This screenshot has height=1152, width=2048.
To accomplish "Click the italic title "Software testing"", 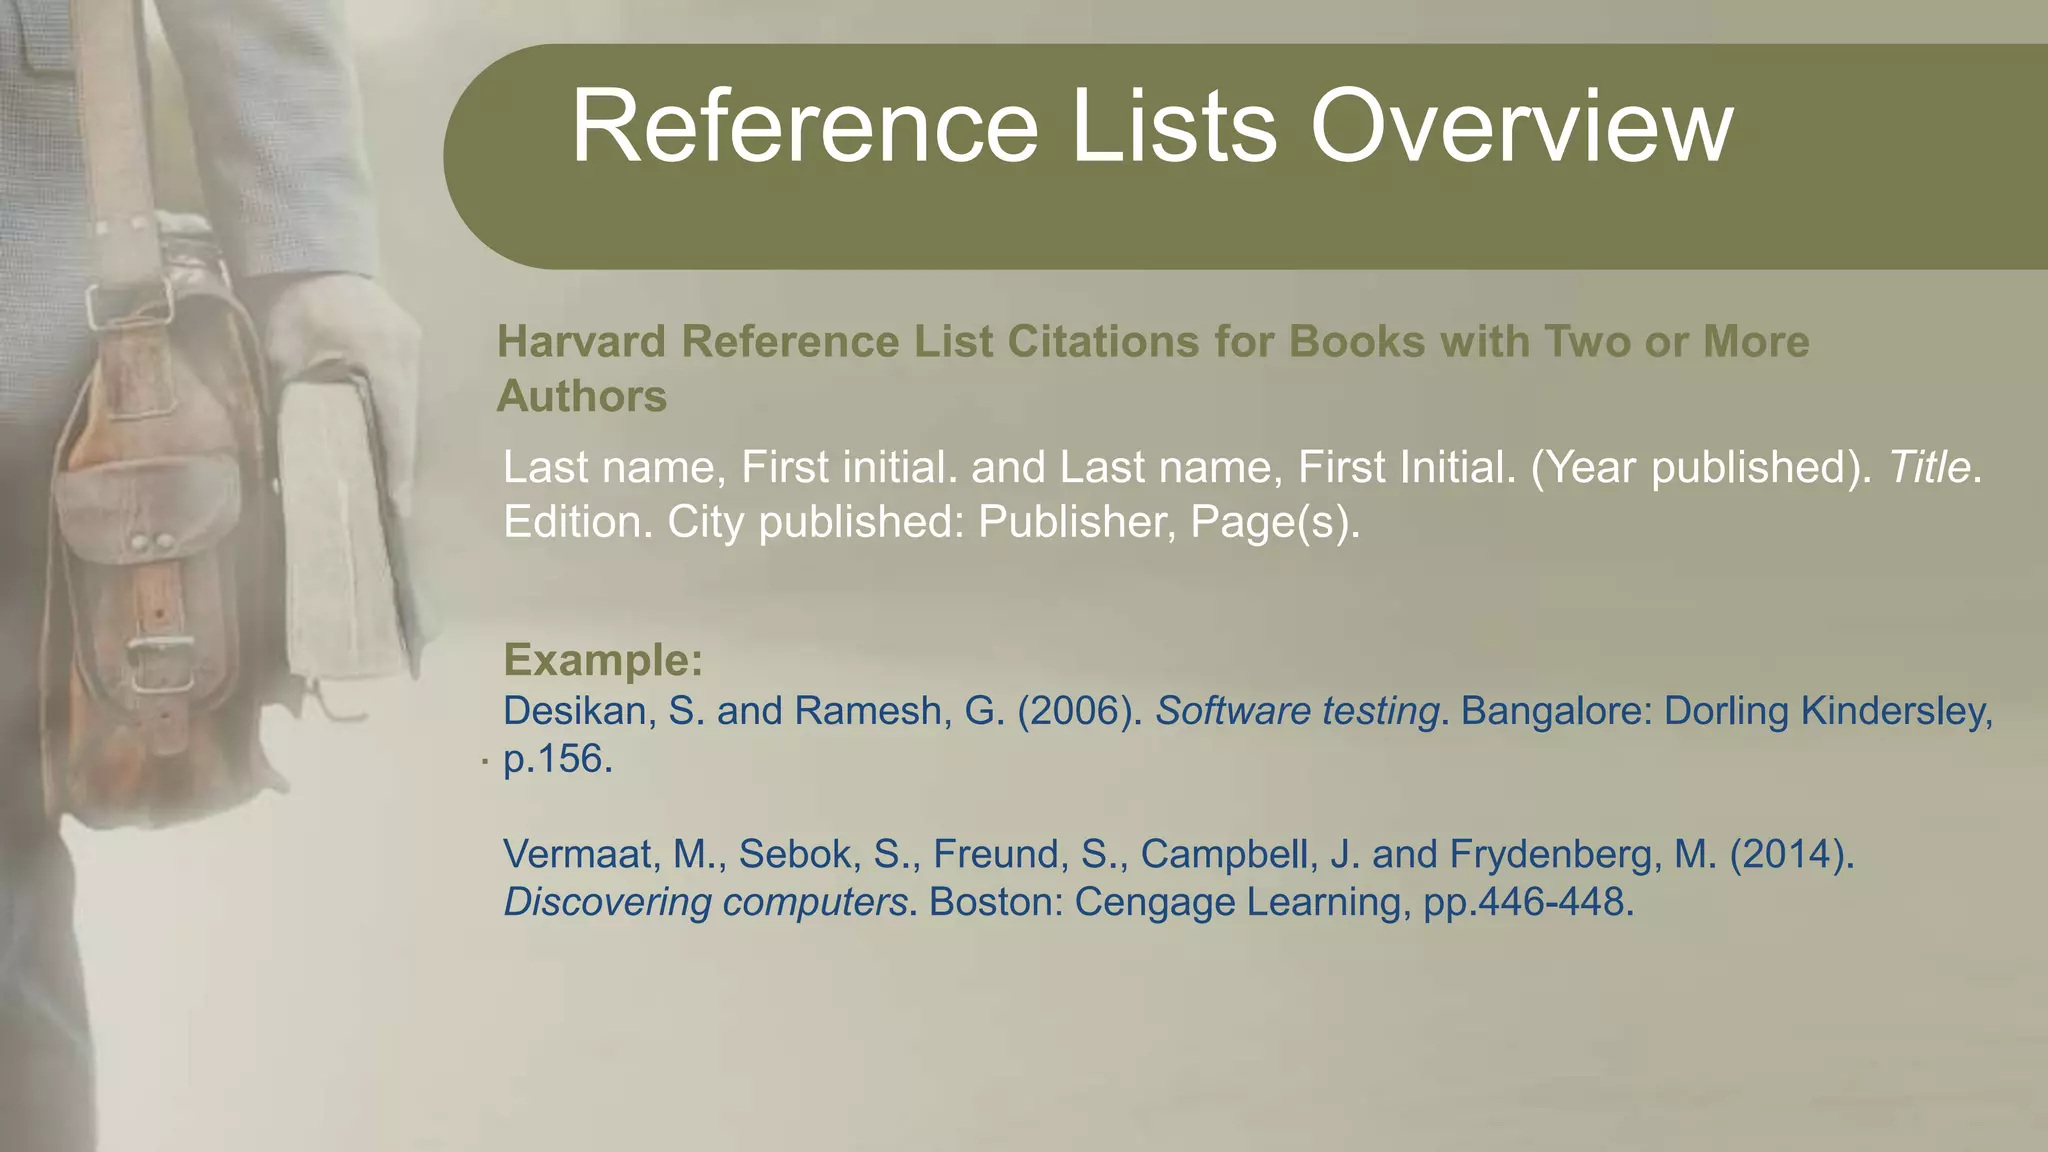I will (x=1297, y=711).
